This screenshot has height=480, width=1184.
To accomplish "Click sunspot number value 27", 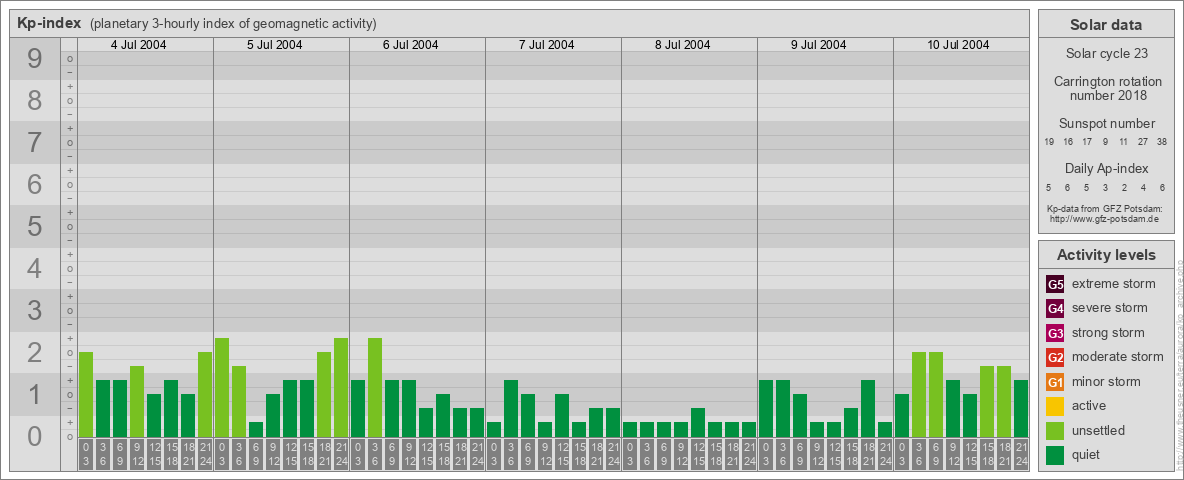I will pos(1143,142).
